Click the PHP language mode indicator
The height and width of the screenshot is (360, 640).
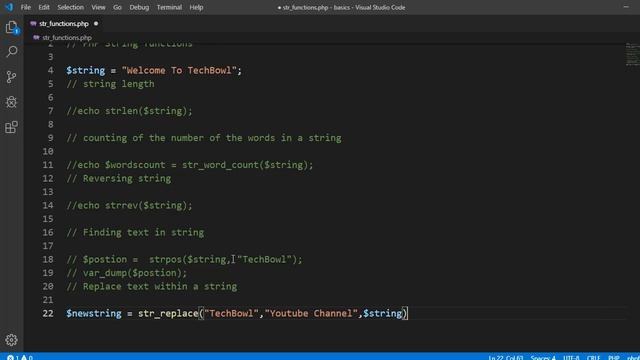pyautogui.click(x=614, y=357)
